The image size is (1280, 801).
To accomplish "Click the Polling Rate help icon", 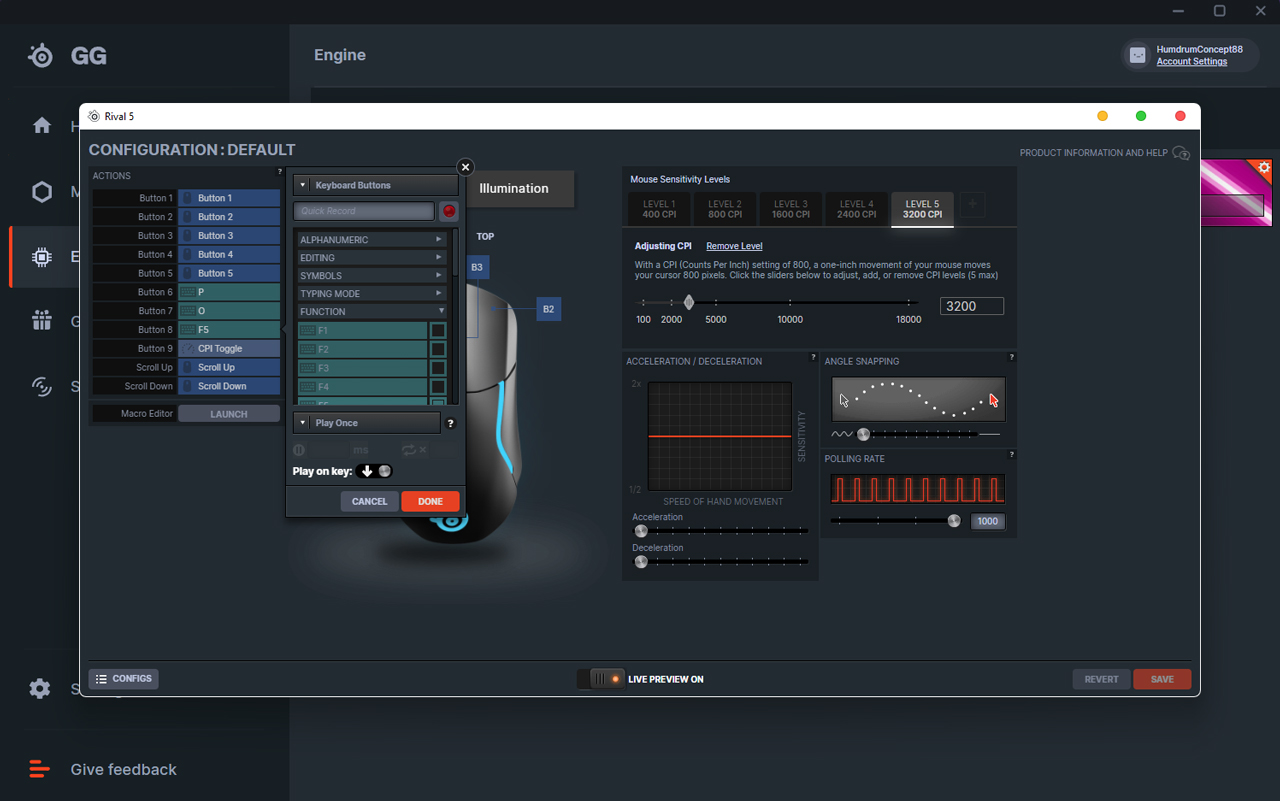I will click(1012, 455).
